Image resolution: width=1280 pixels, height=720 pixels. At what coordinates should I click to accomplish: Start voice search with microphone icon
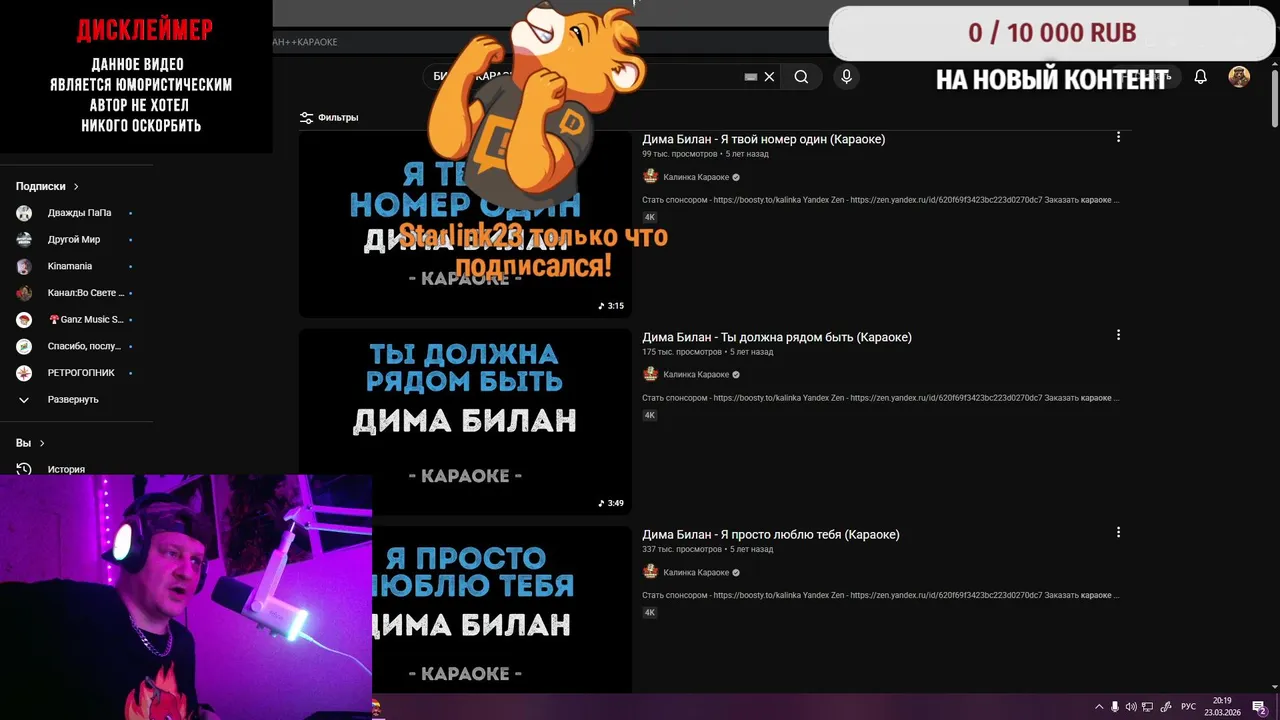point(847,77)
